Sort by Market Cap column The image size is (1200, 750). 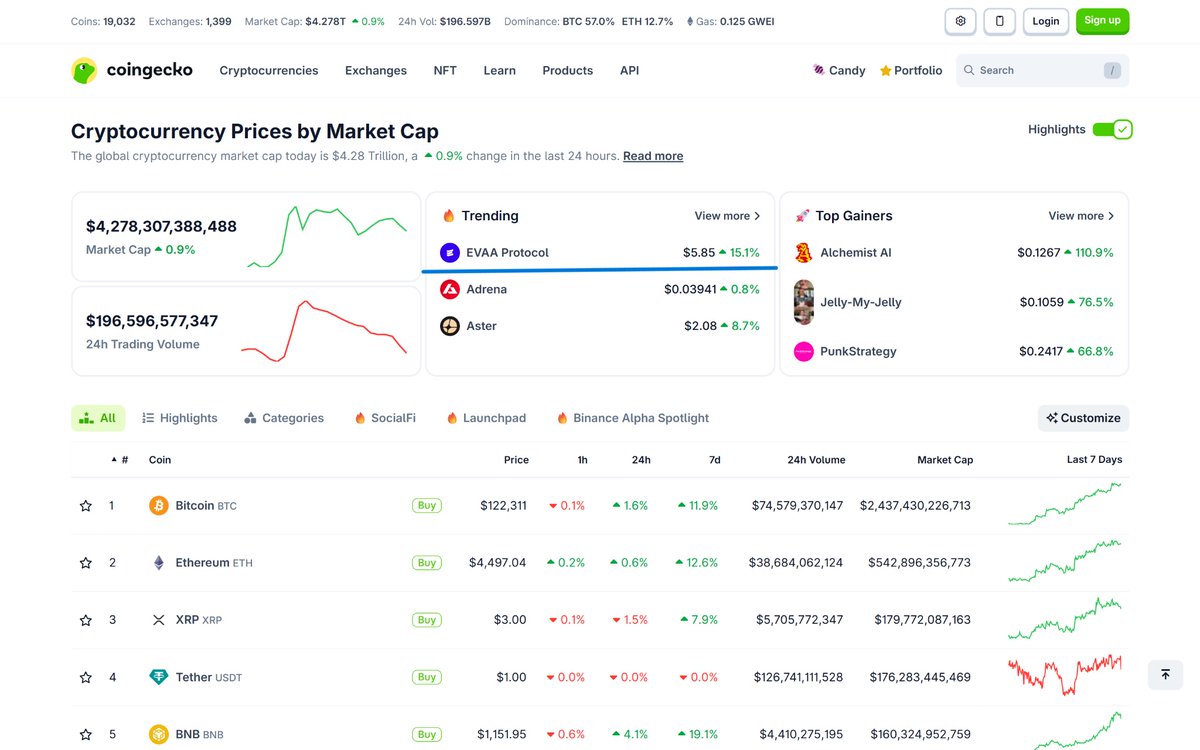coord(945,460)
